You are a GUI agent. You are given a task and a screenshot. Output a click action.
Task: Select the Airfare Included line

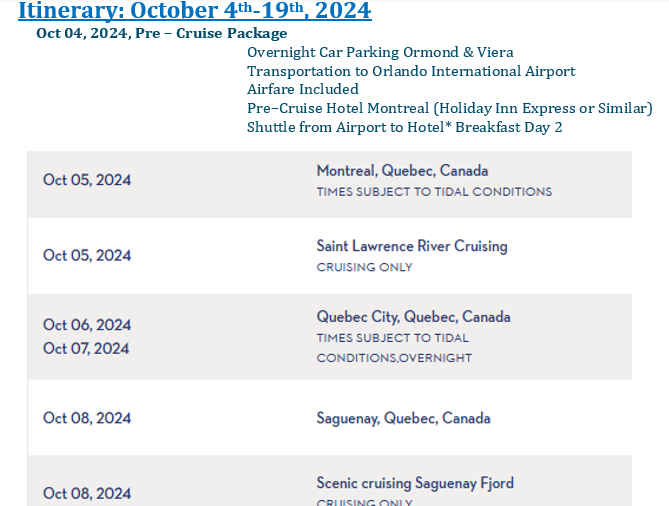302,89
